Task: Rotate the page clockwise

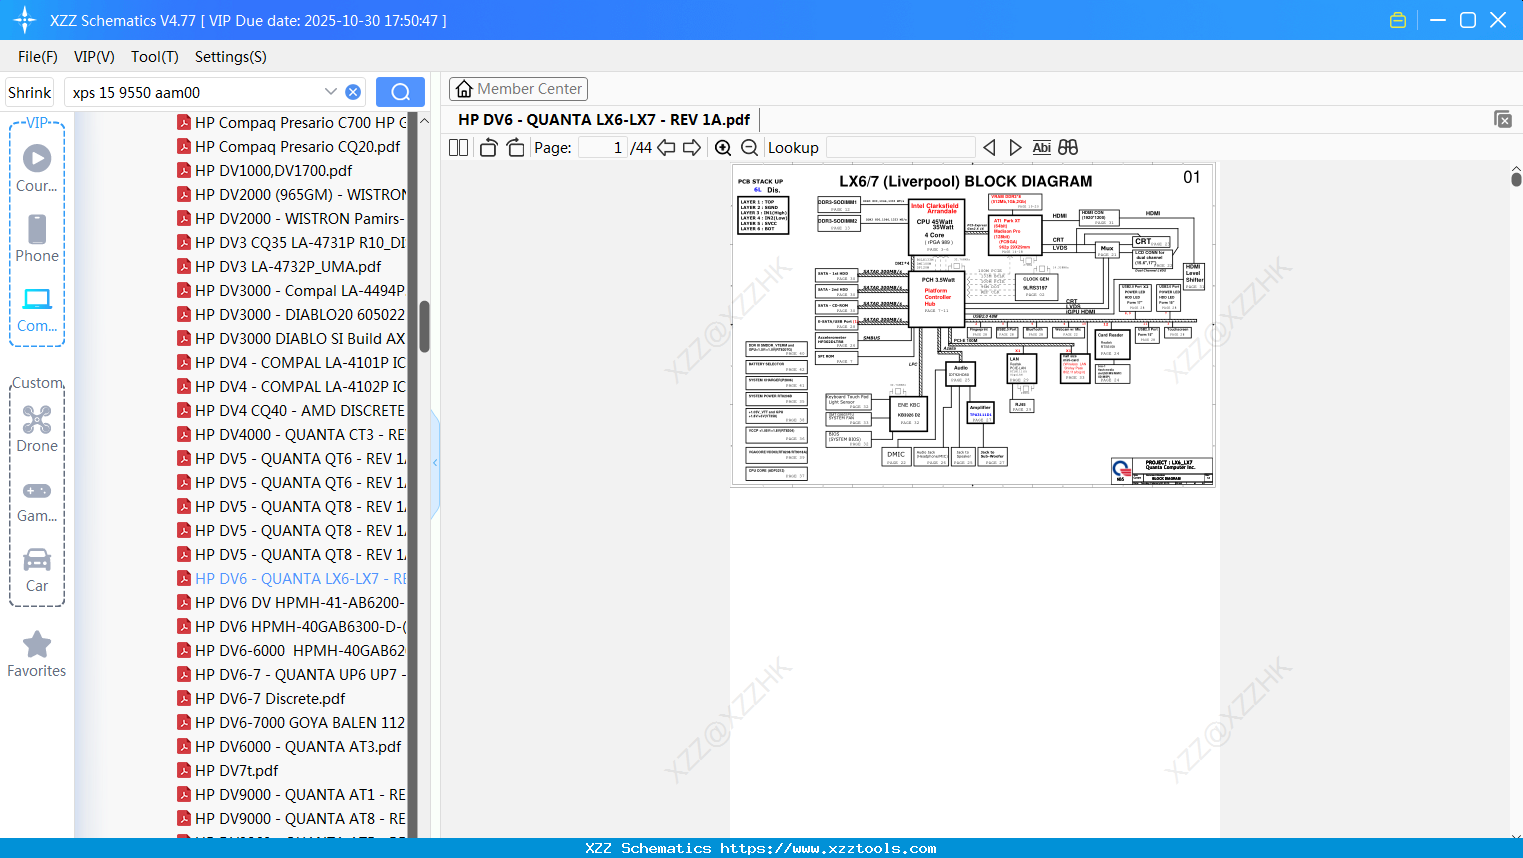Action: [515, 148]
